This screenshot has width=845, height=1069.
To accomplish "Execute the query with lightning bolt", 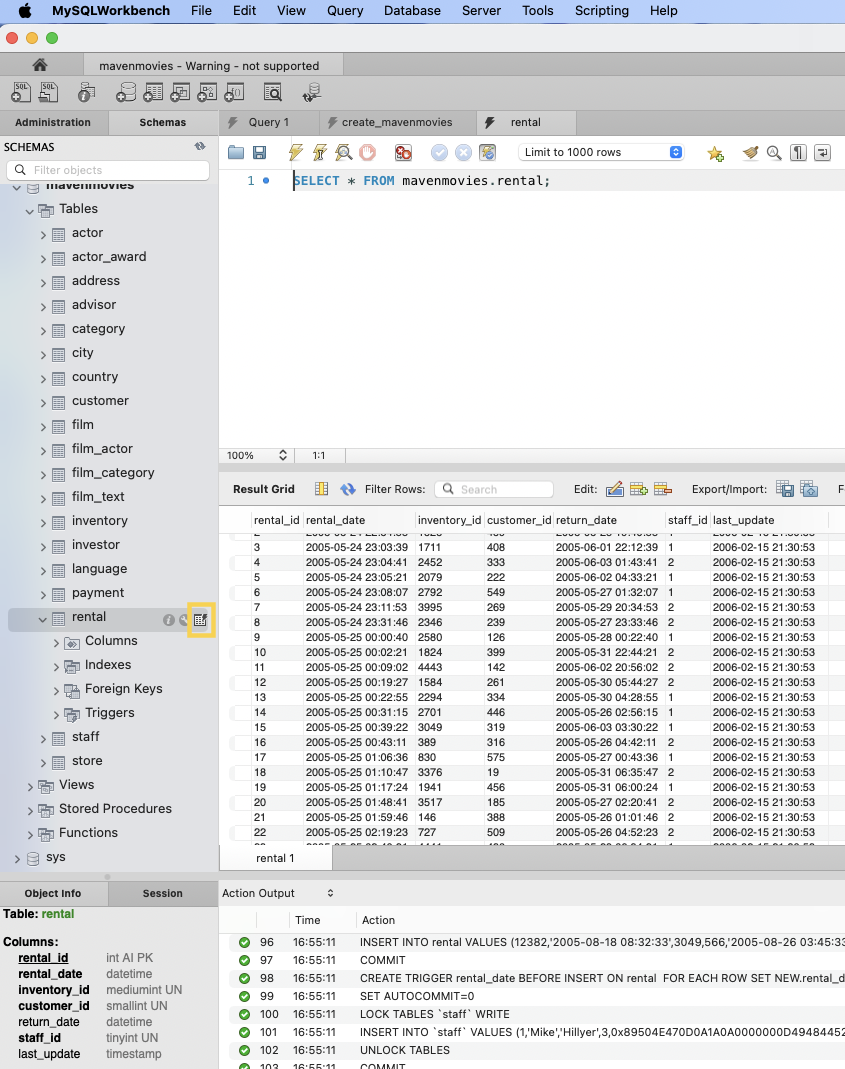I will (295, 152).
